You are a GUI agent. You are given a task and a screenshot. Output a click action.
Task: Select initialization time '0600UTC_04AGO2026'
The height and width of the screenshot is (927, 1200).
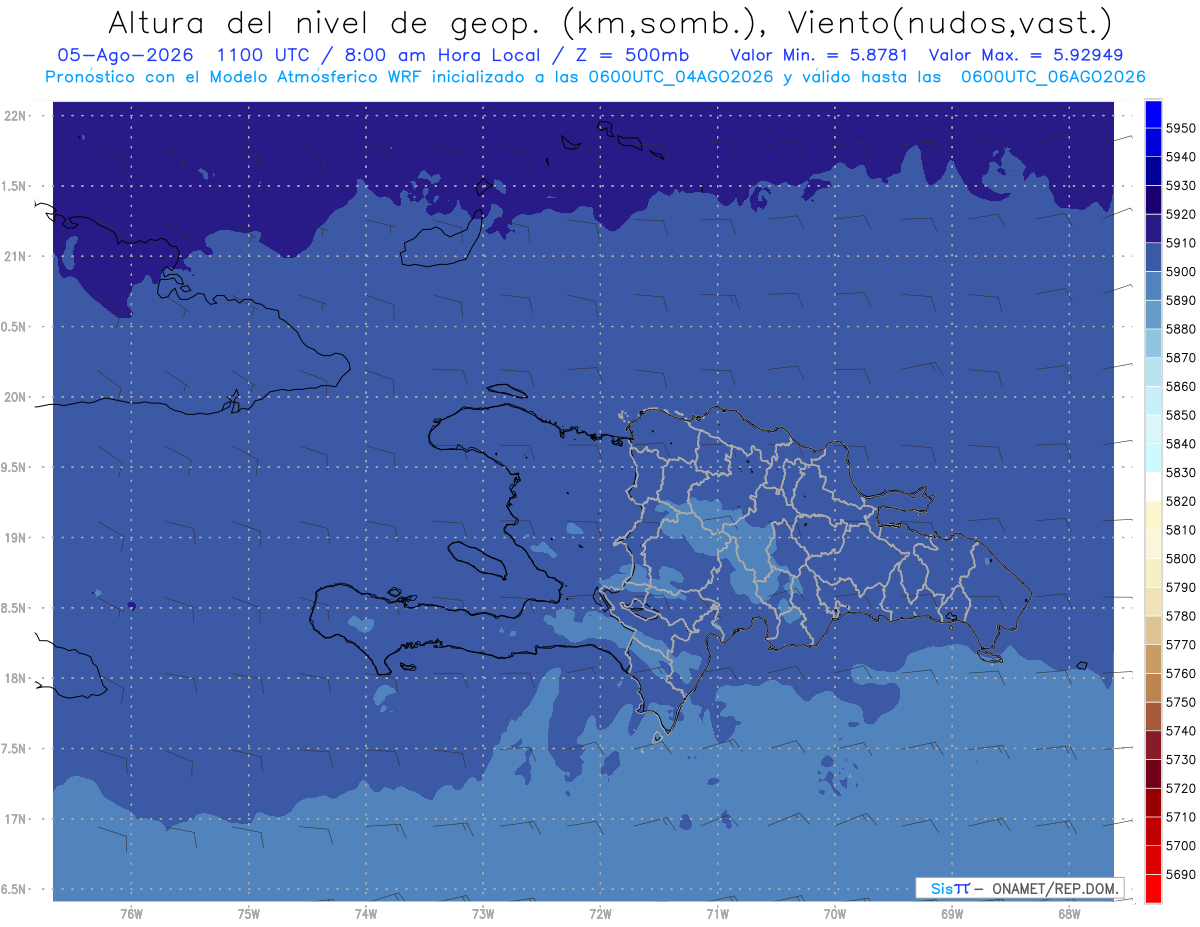point(679,76)
